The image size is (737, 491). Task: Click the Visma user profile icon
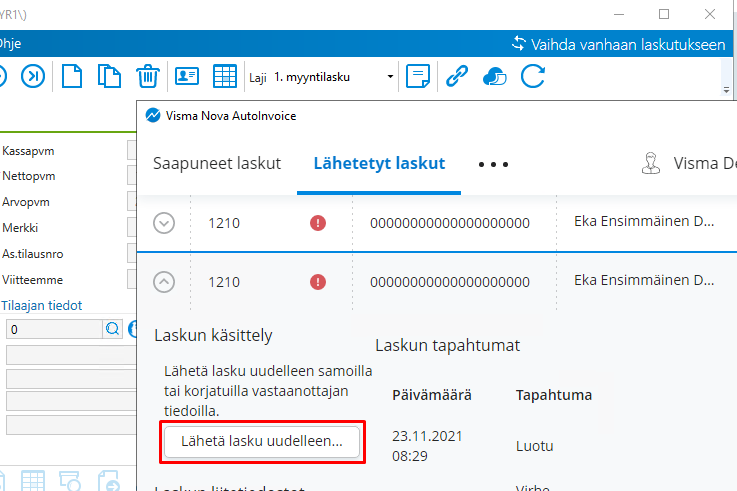click(x=651, y=164)
